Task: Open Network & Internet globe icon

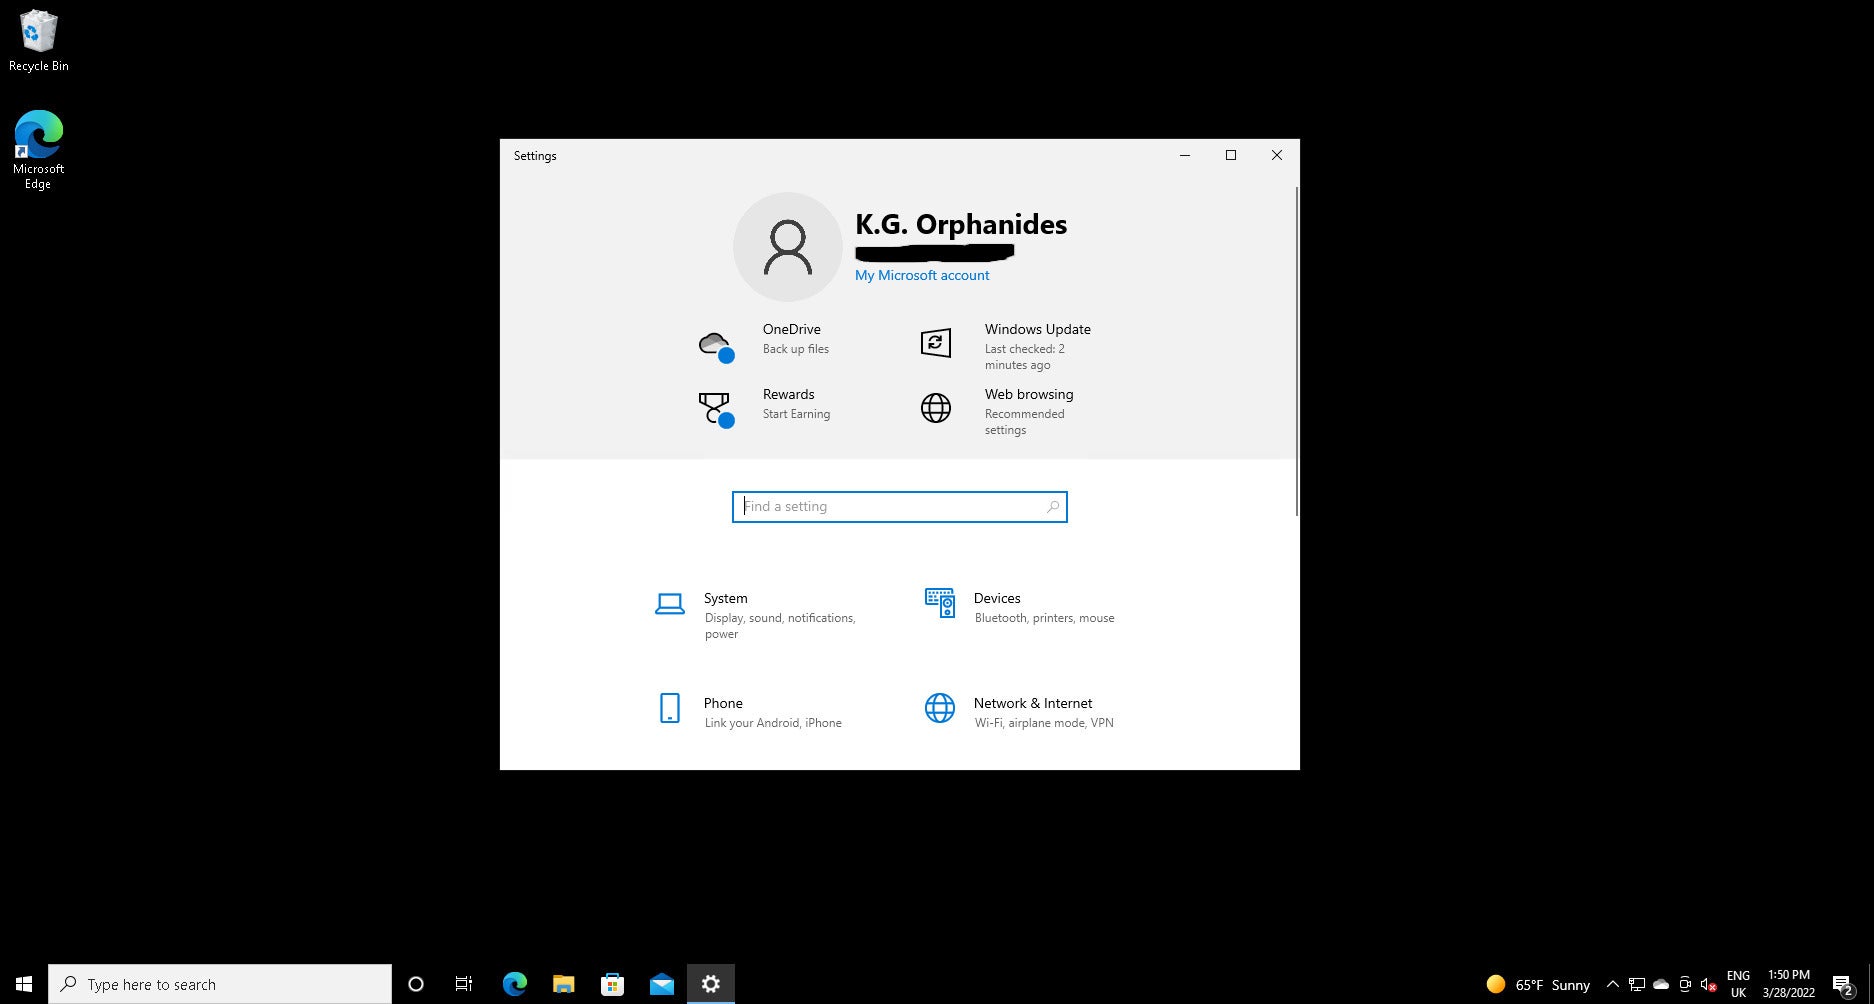Action: tap(940, 708)
